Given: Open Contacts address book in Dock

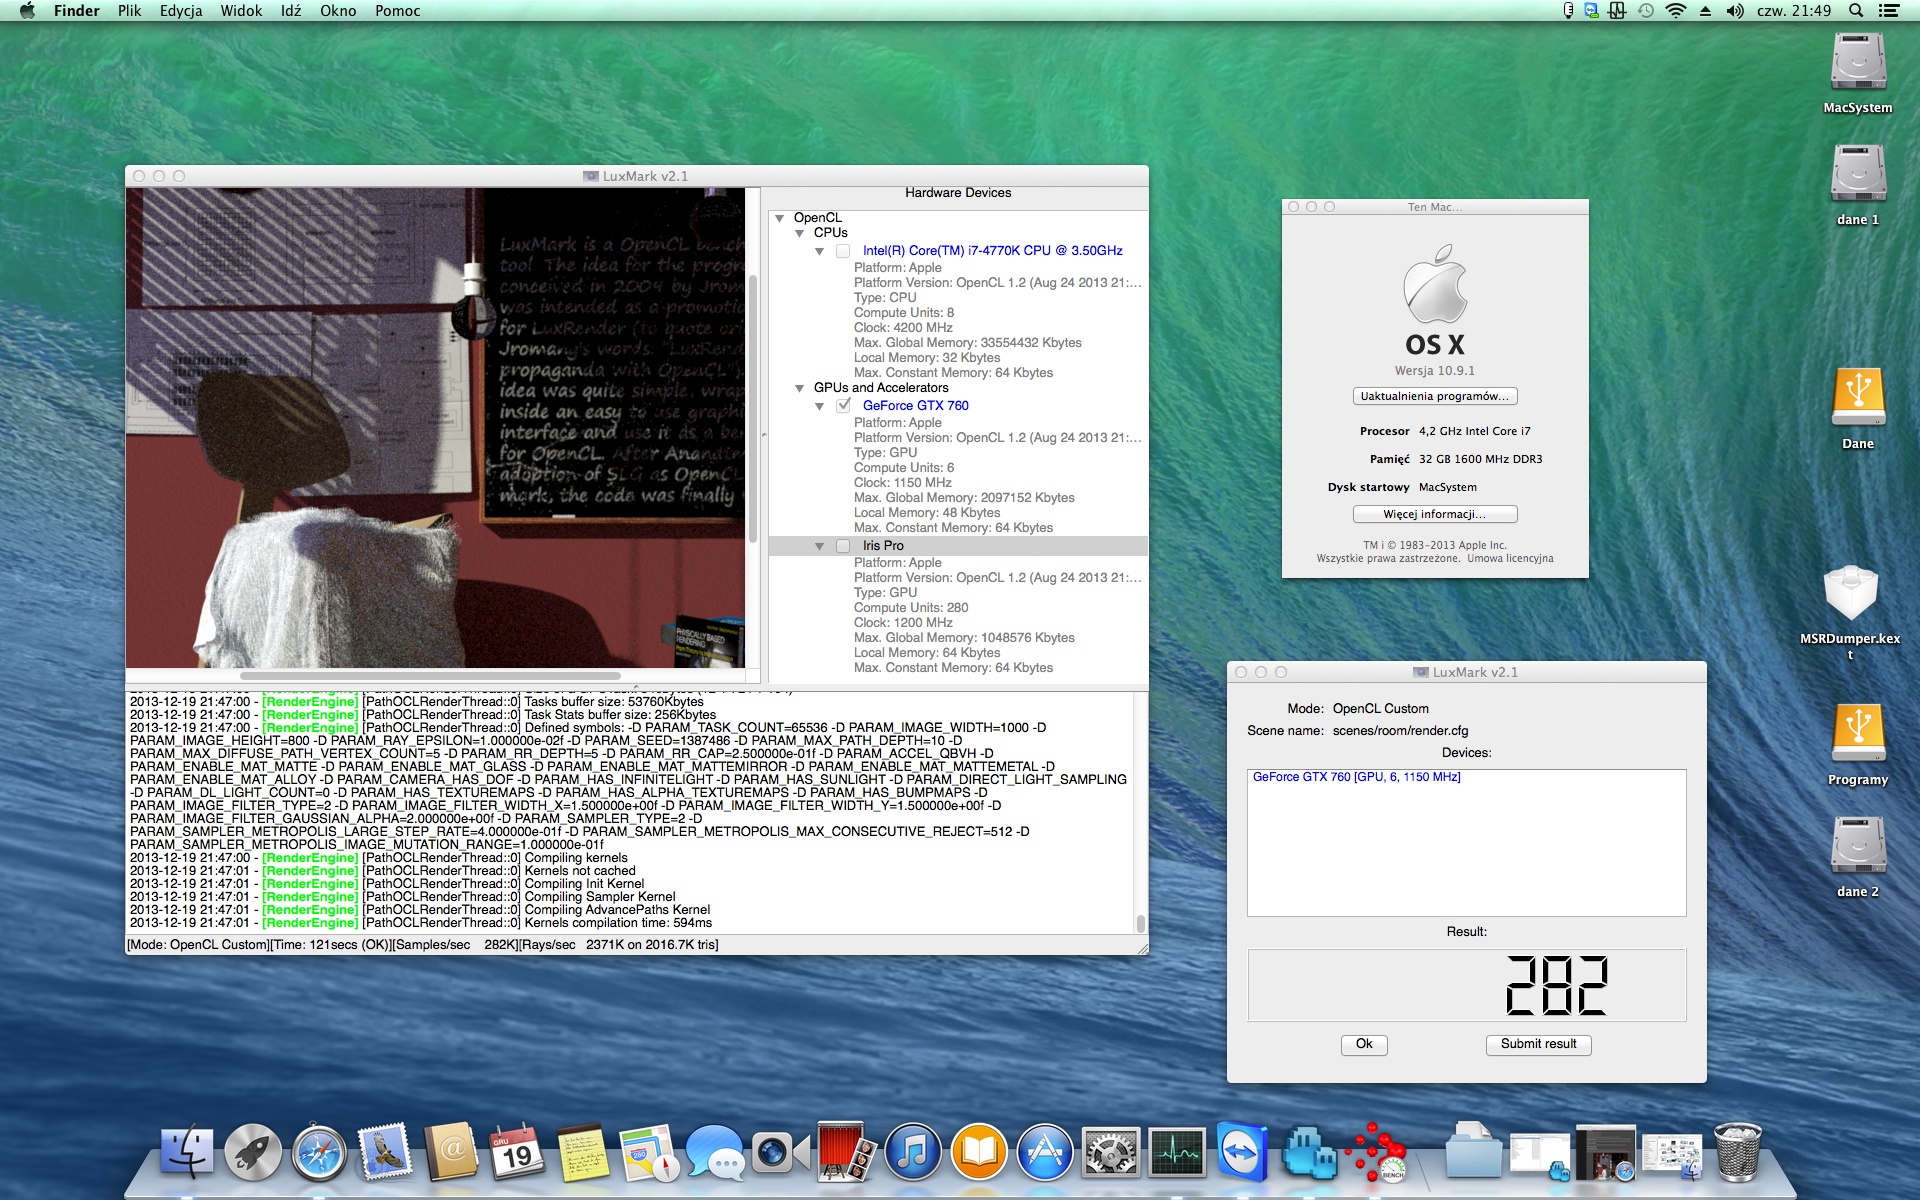Looking at the screenshot, I should (451, 1153).
